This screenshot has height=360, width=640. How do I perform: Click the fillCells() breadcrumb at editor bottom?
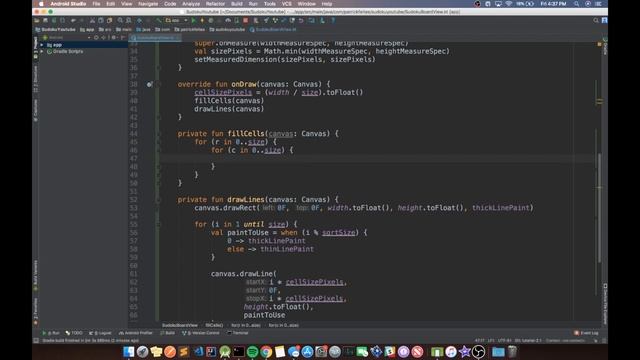214,325
